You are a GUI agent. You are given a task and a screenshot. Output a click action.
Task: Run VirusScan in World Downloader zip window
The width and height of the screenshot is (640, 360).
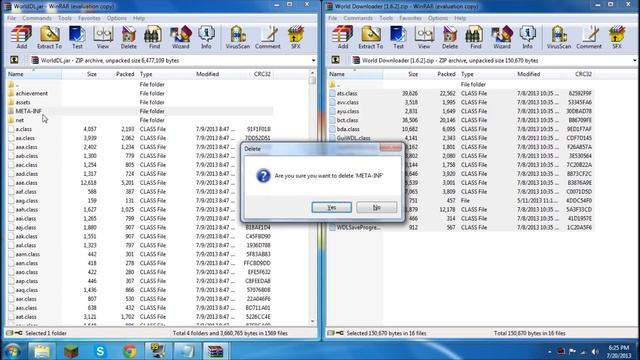tap(559, 37)
